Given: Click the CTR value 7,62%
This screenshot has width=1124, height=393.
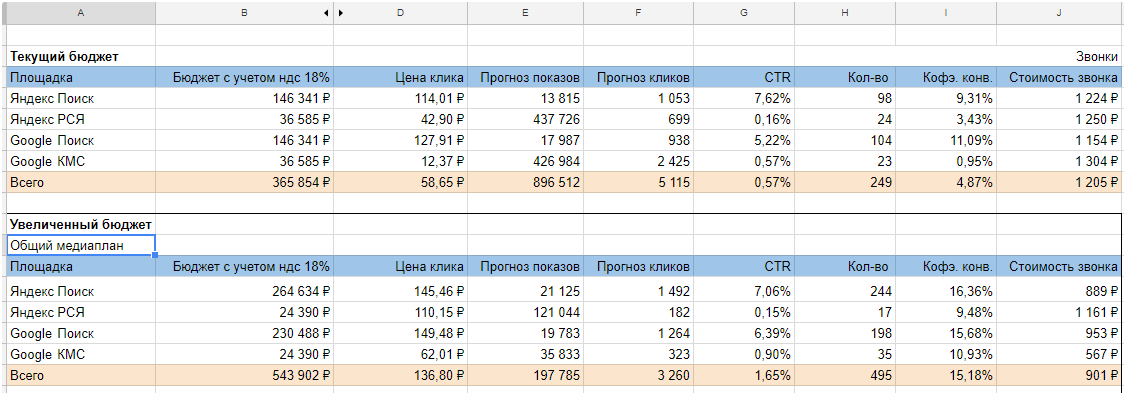Looking at the screenshot, I should coord(744,98).
